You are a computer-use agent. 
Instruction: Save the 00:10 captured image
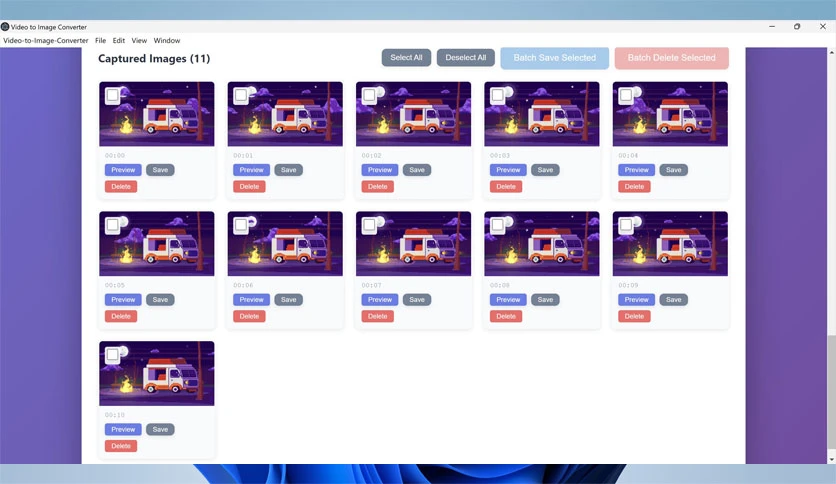point(160,429)
